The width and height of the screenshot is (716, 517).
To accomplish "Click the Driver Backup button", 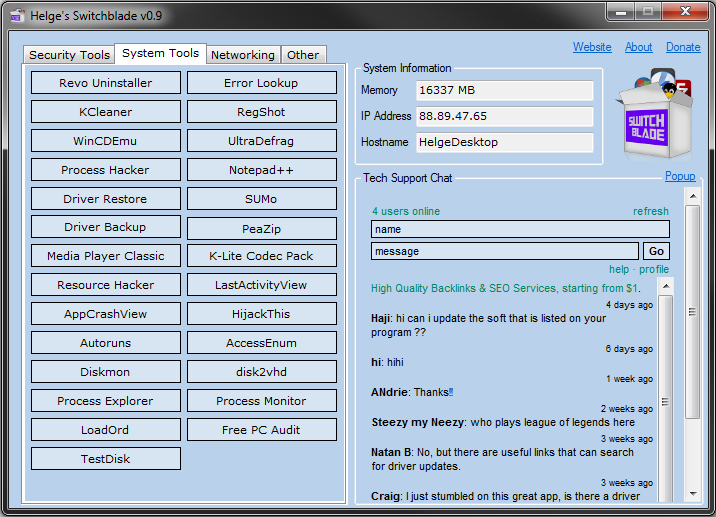I will [105, 227].
